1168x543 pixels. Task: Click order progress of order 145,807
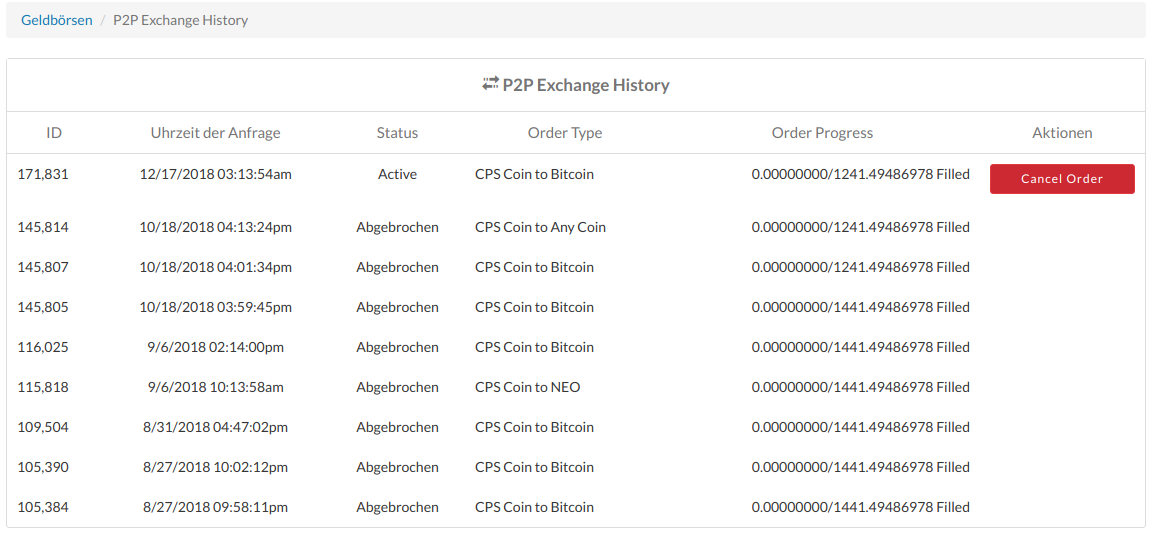click(860, 267)
